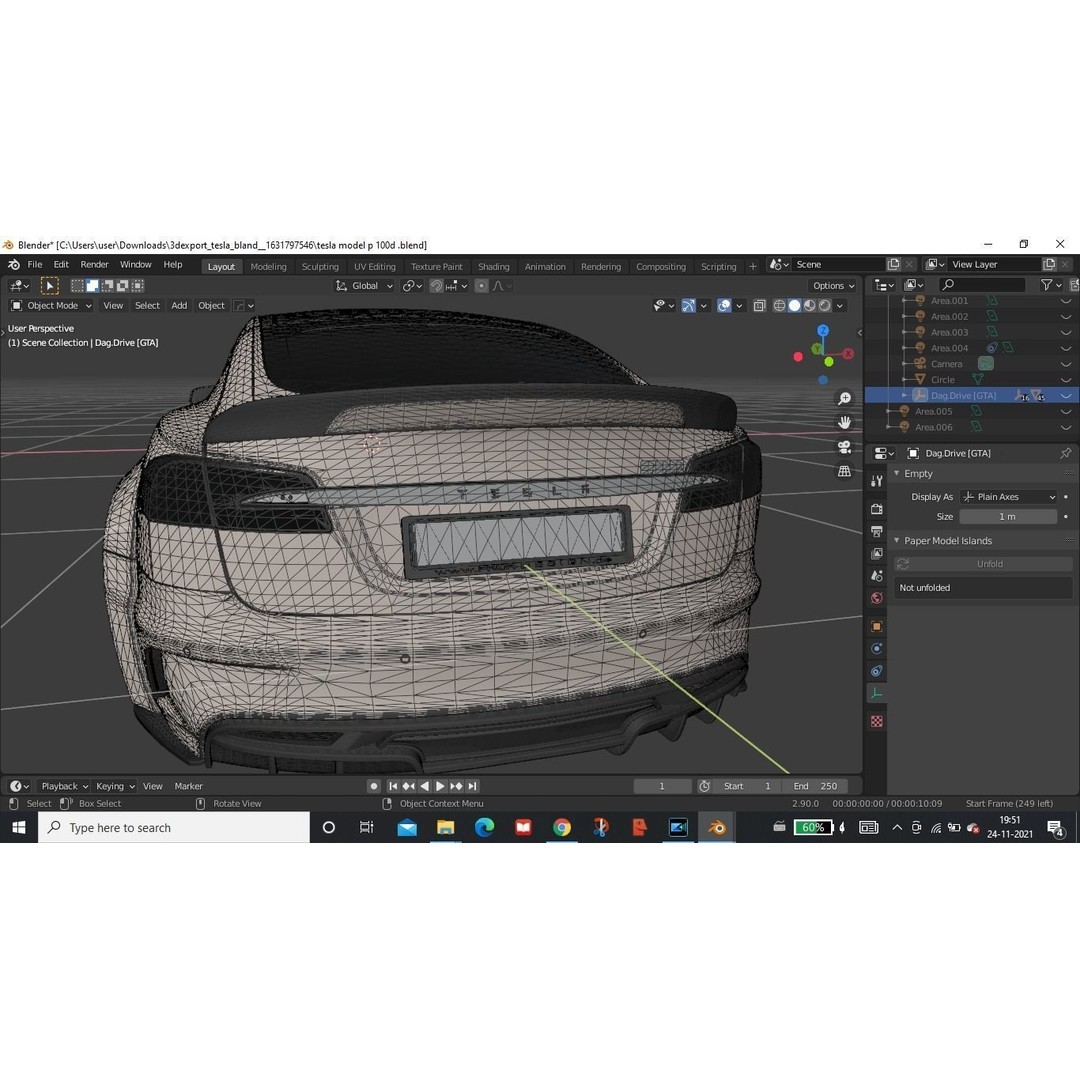Open the Object Mode dropdown
This screenshot has width=1080, height=1080.
pyautogui.click(x=51, y=305)
